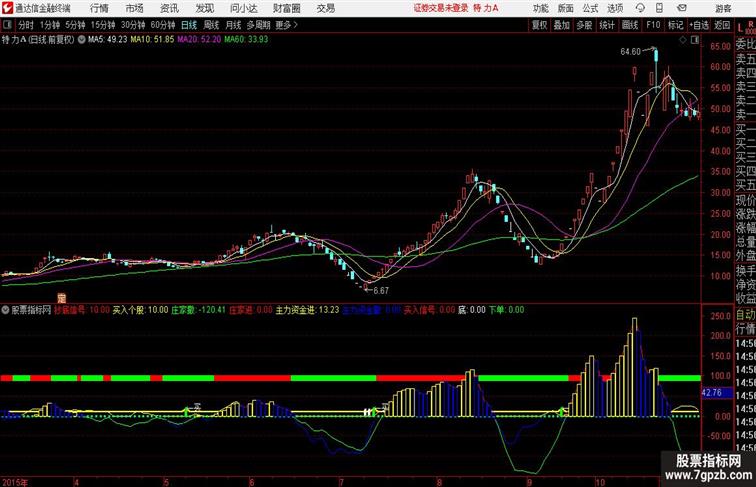Click the 统计 statistics button
This screenshot has height=487, width=756.
point(607,25)
